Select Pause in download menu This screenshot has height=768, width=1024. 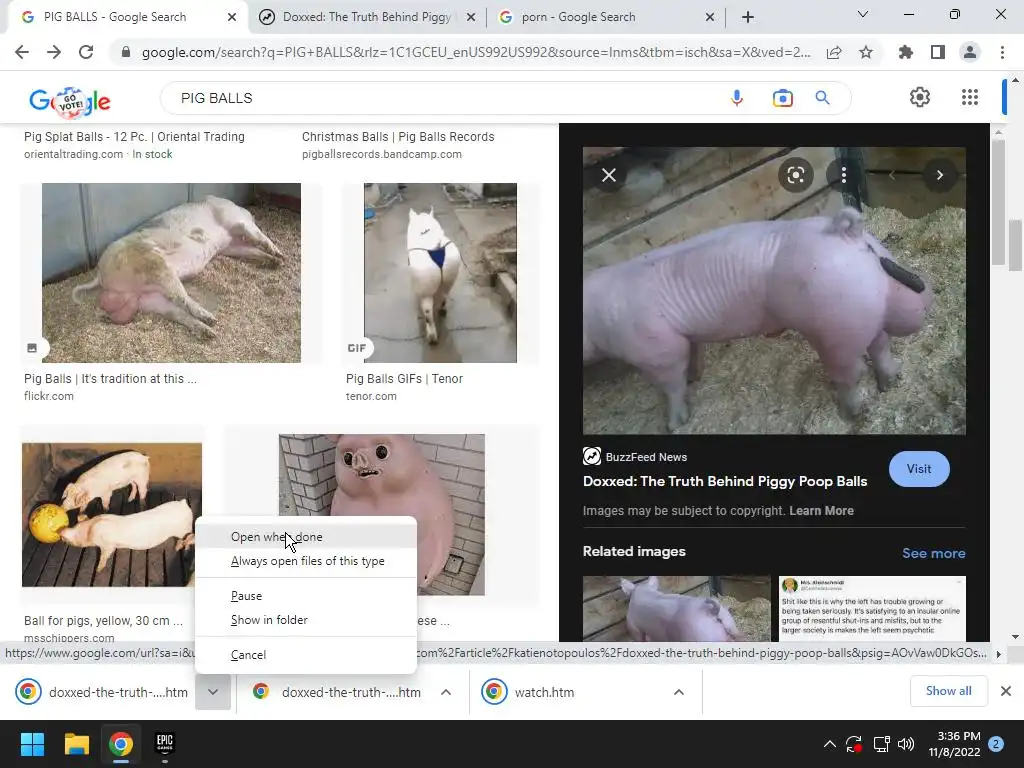306,596
